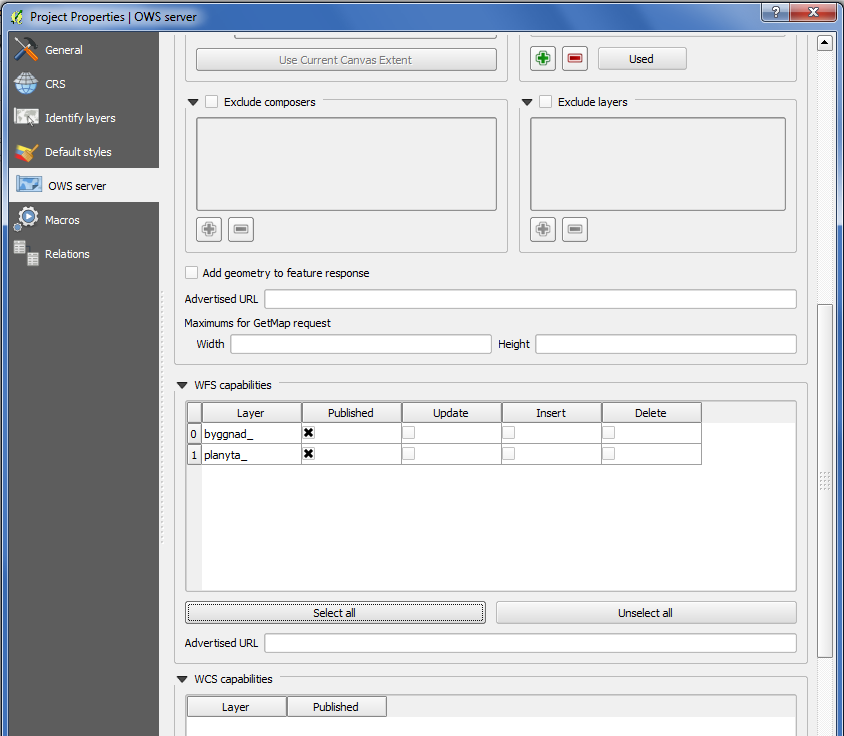Collapse the WCS capabilities section
The height and width of the screenshot is (736, 844).
182,679
